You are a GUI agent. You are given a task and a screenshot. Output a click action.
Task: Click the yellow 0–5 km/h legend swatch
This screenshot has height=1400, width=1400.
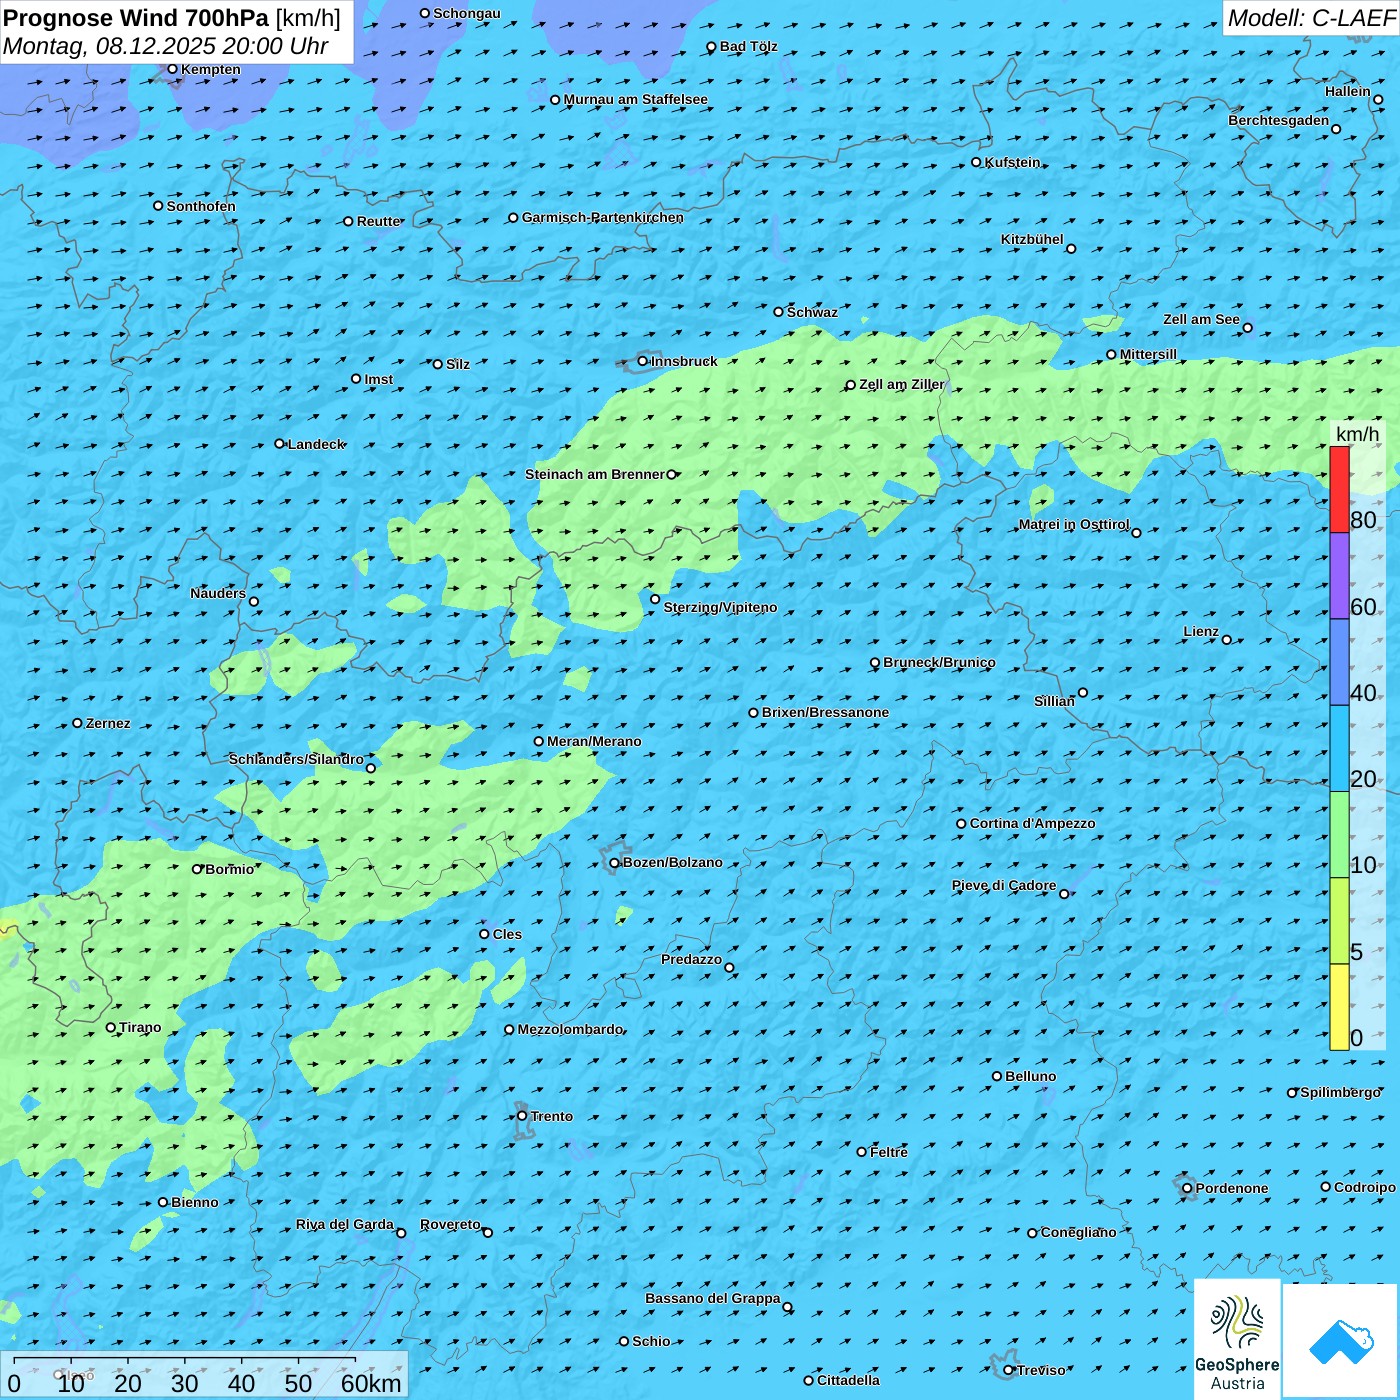[x=1339, y=1007]
